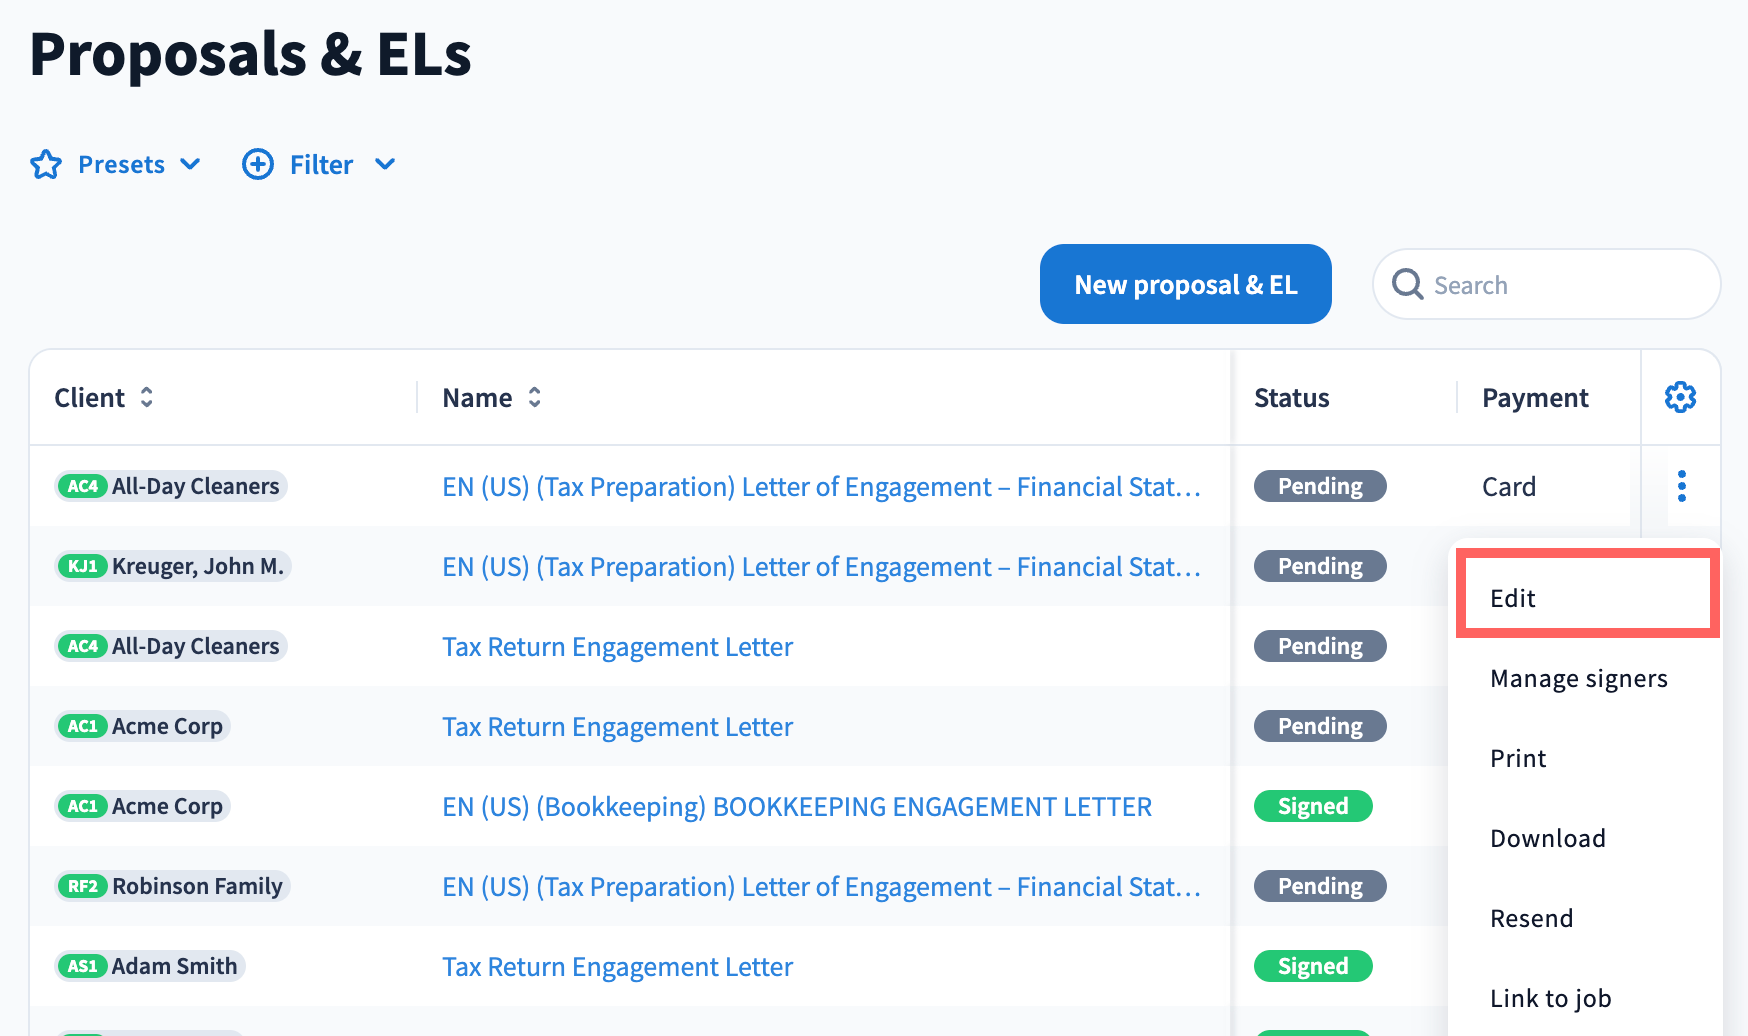Expand the Presets dropdown chevron

(190, 165)
